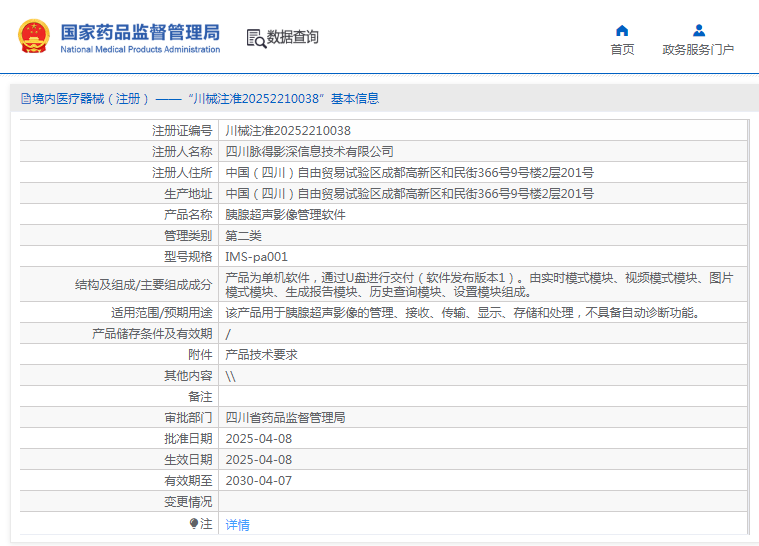The image size is (759, 546).
Task: Click the lightbulb icon beside 注
Action: tap(194, 523)
